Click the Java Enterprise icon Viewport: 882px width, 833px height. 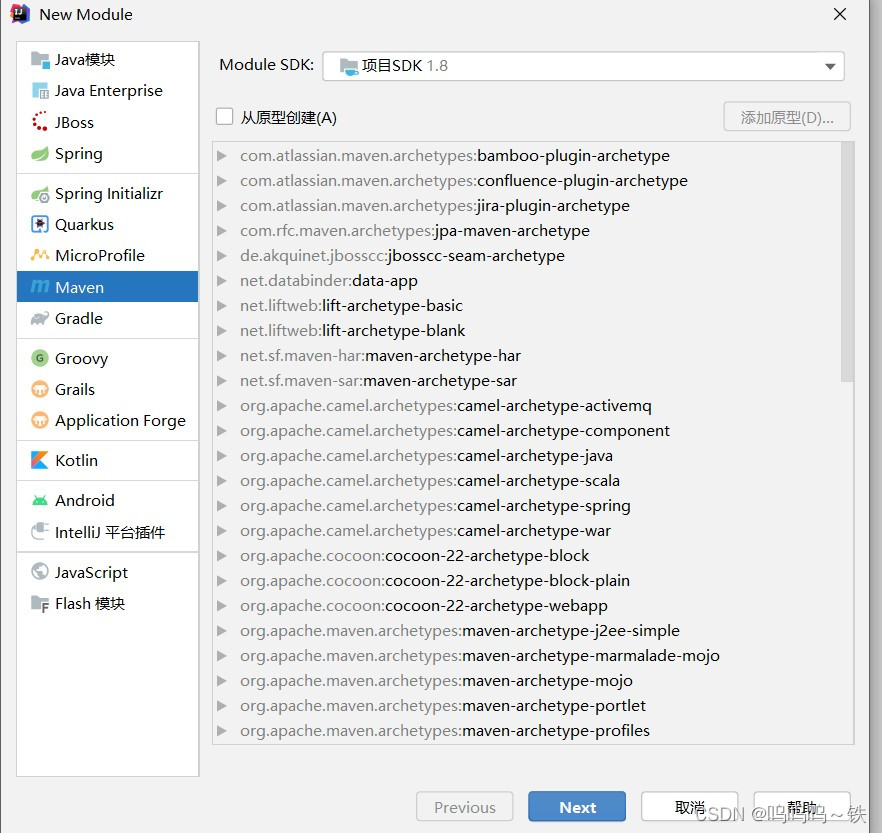40,91
